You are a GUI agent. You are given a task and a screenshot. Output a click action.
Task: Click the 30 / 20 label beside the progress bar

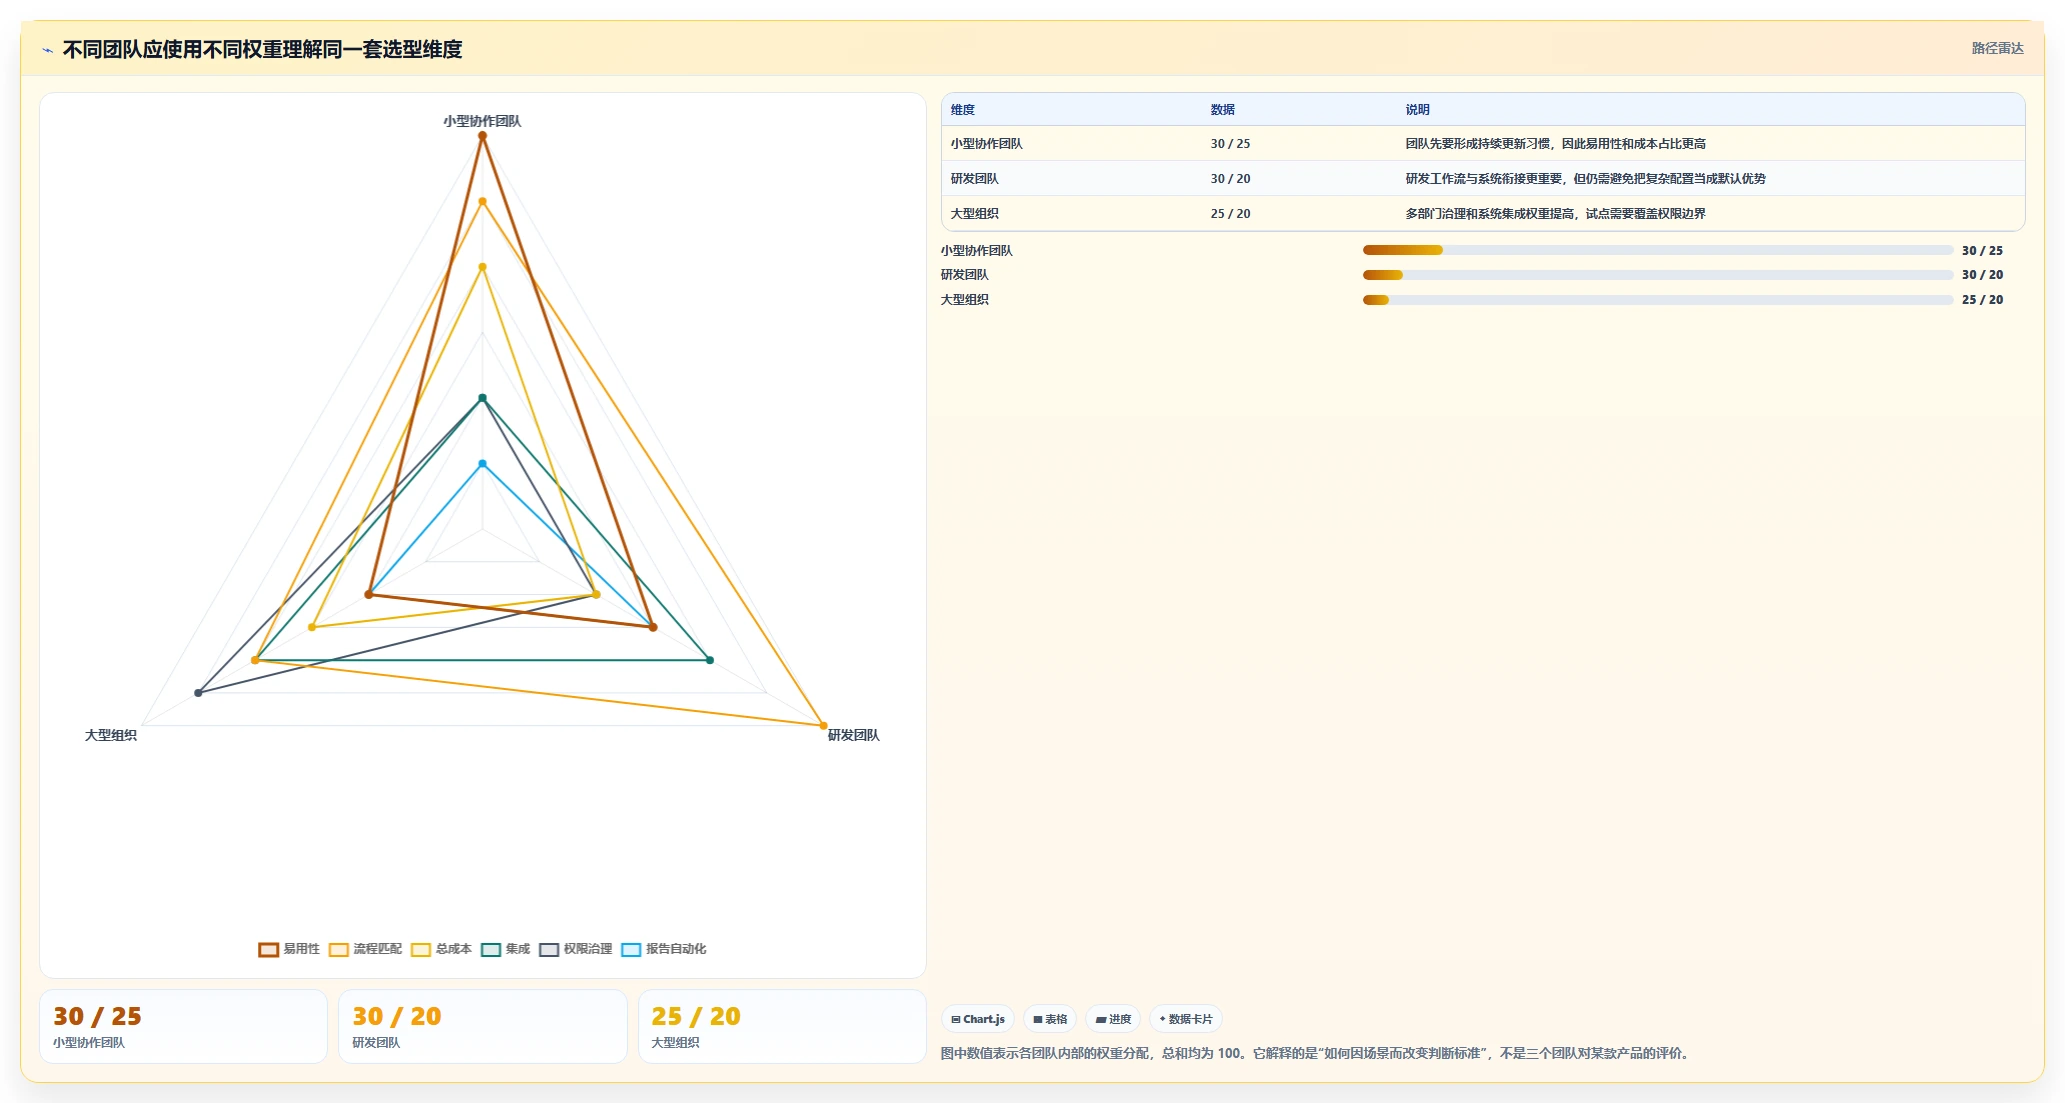coord(1982,275)
